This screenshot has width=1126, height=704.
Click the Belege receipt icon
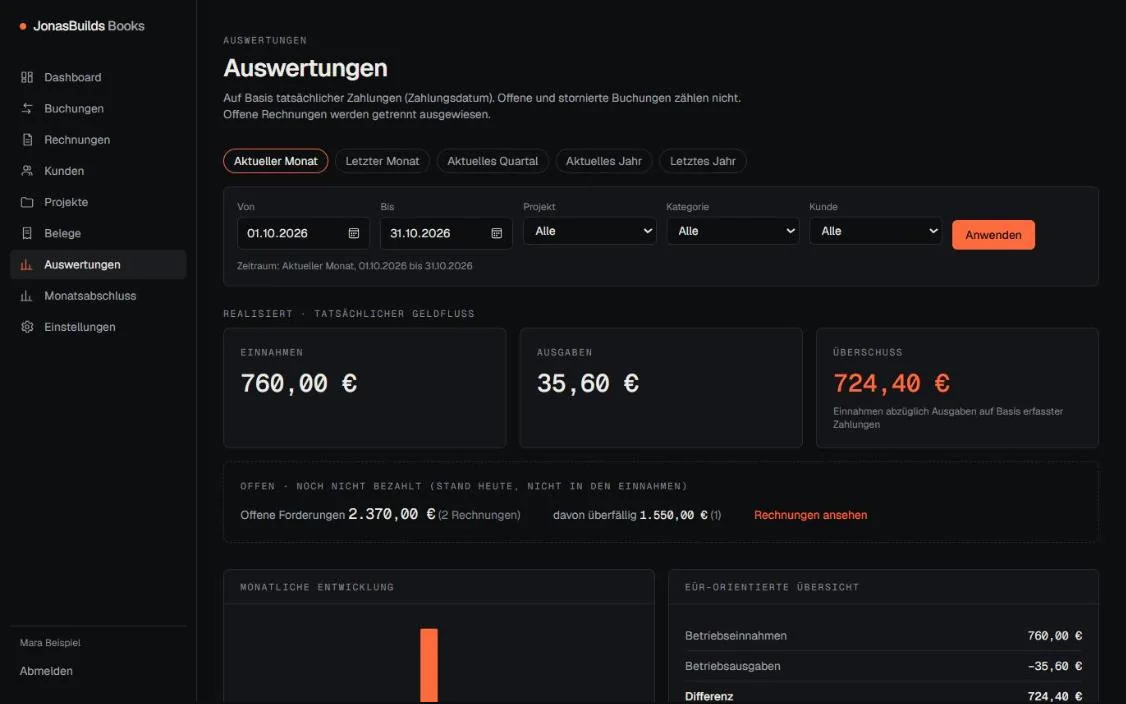(x=27, y=233)
